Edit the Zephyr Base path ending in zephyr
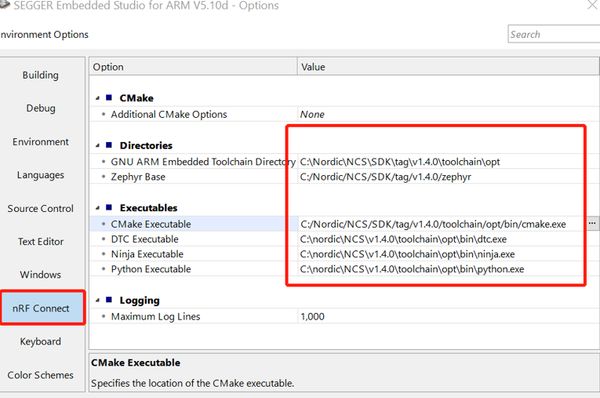 point(385,177)
